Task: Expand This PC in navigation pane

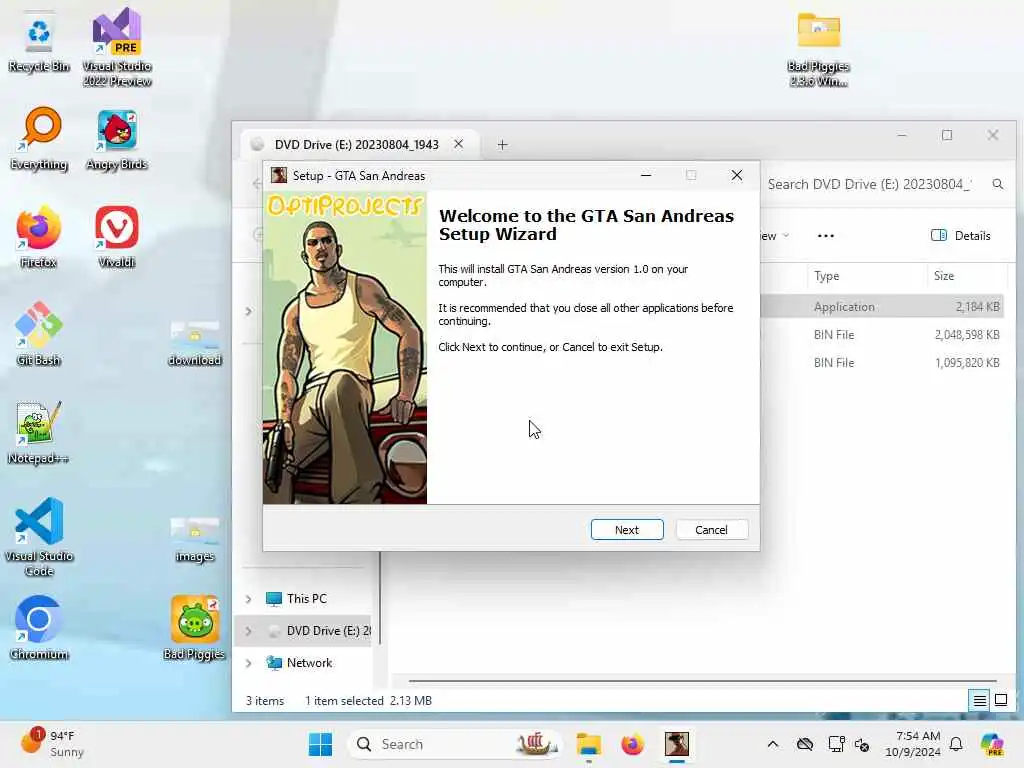Action: (248, 599)
